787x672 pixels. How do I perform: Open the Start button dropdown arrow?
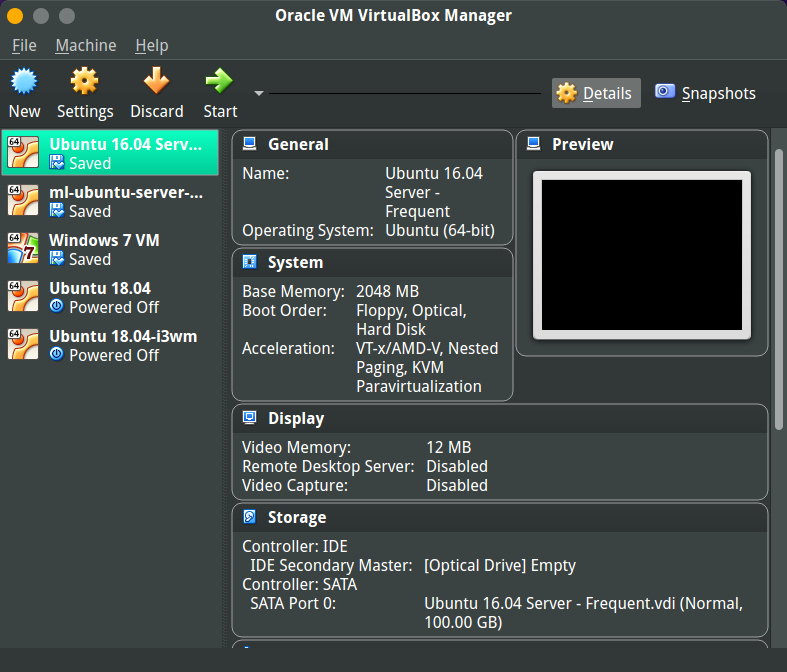click(x=259, y=93)
